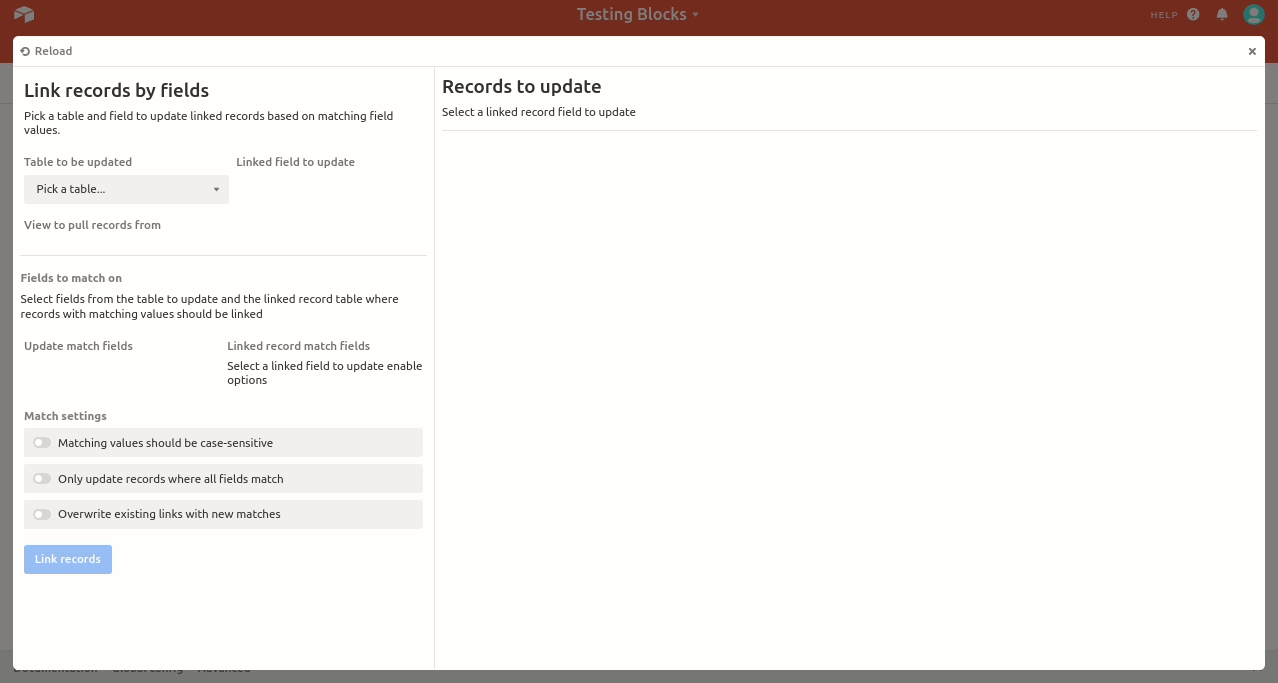Image resolution: width=1278 pixels, height=683 pixels.
Task: Toggle only update records where all fields match
Action: (x=42, y=479)
